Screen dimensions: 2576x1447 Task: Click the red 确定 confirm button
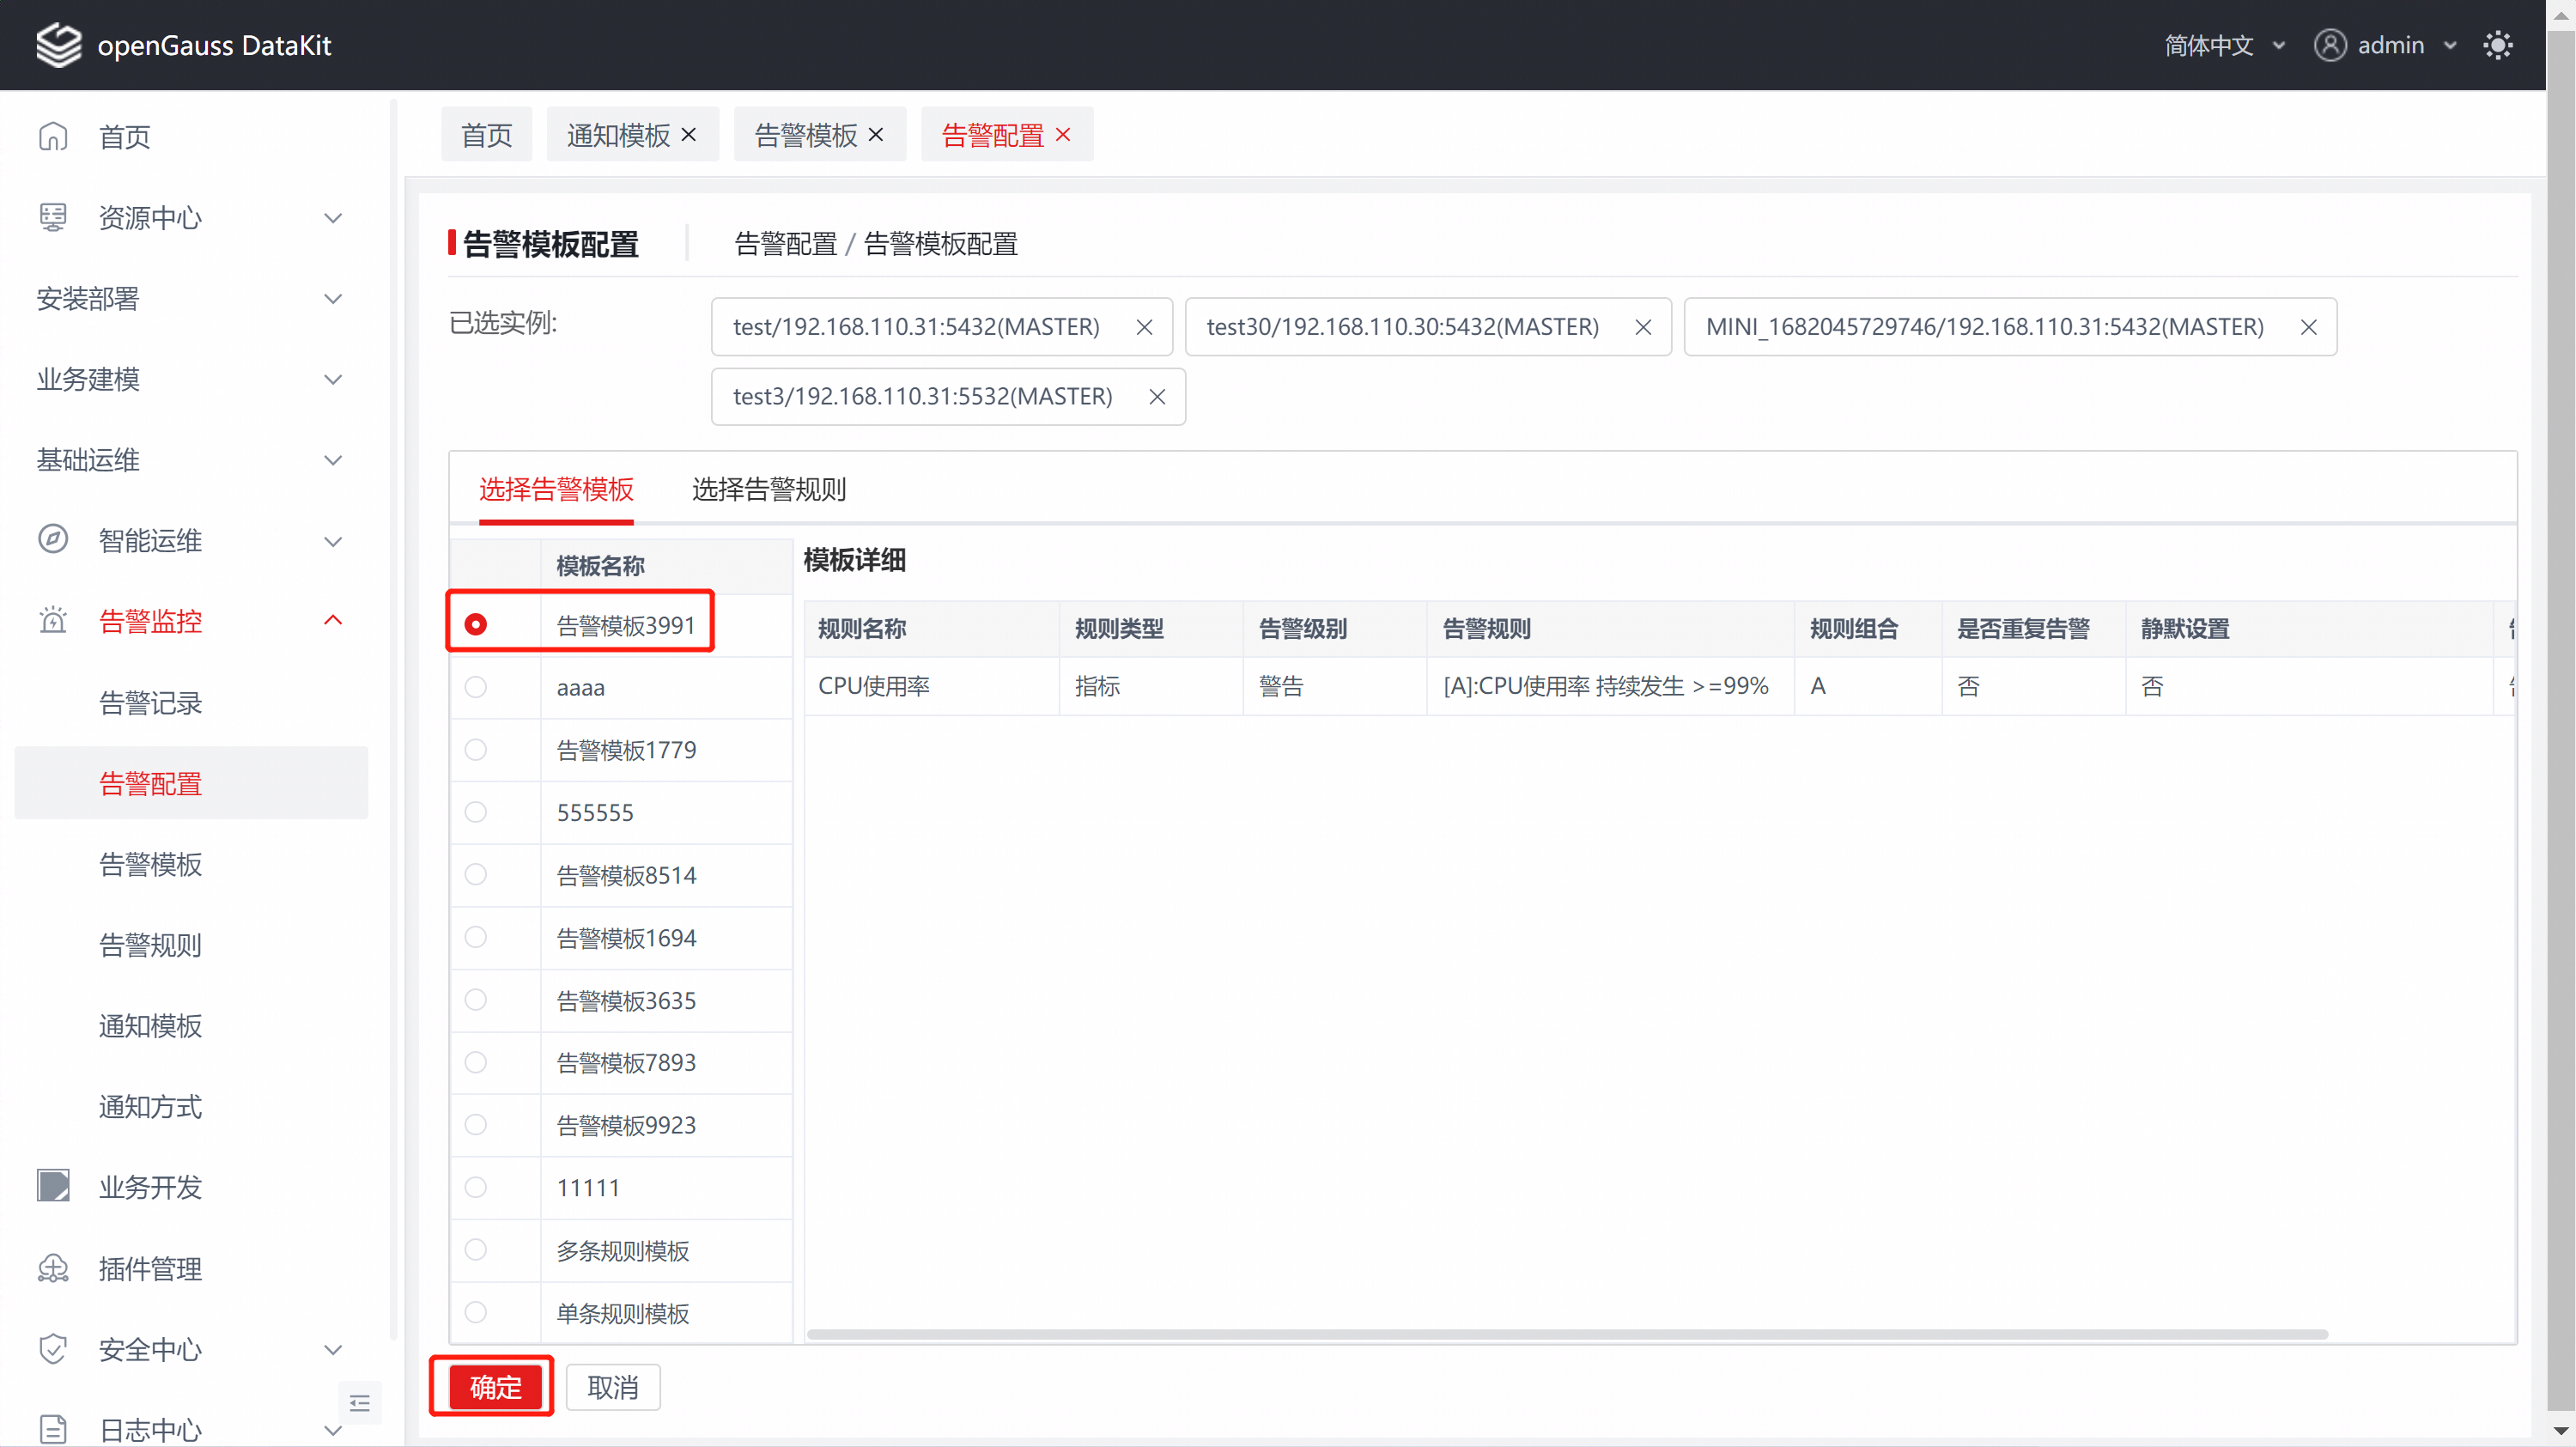point(495,1387)
